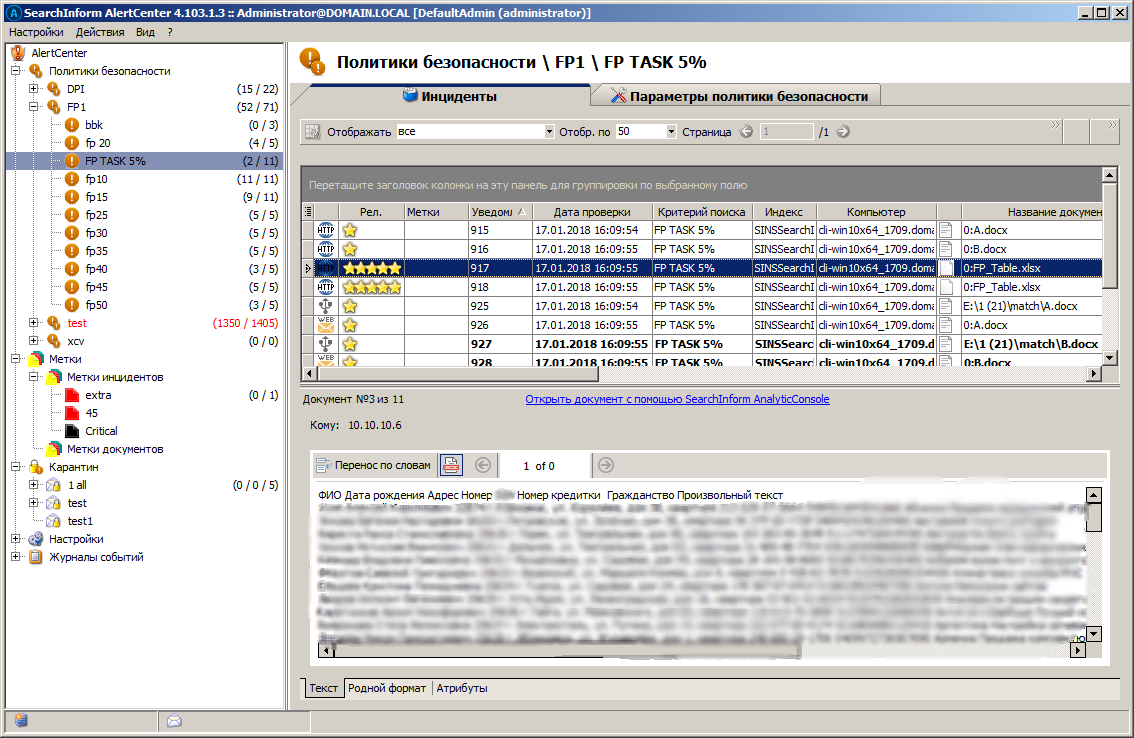
Task: Click single star relevance in row 915
Action: (x=350, y=230)
